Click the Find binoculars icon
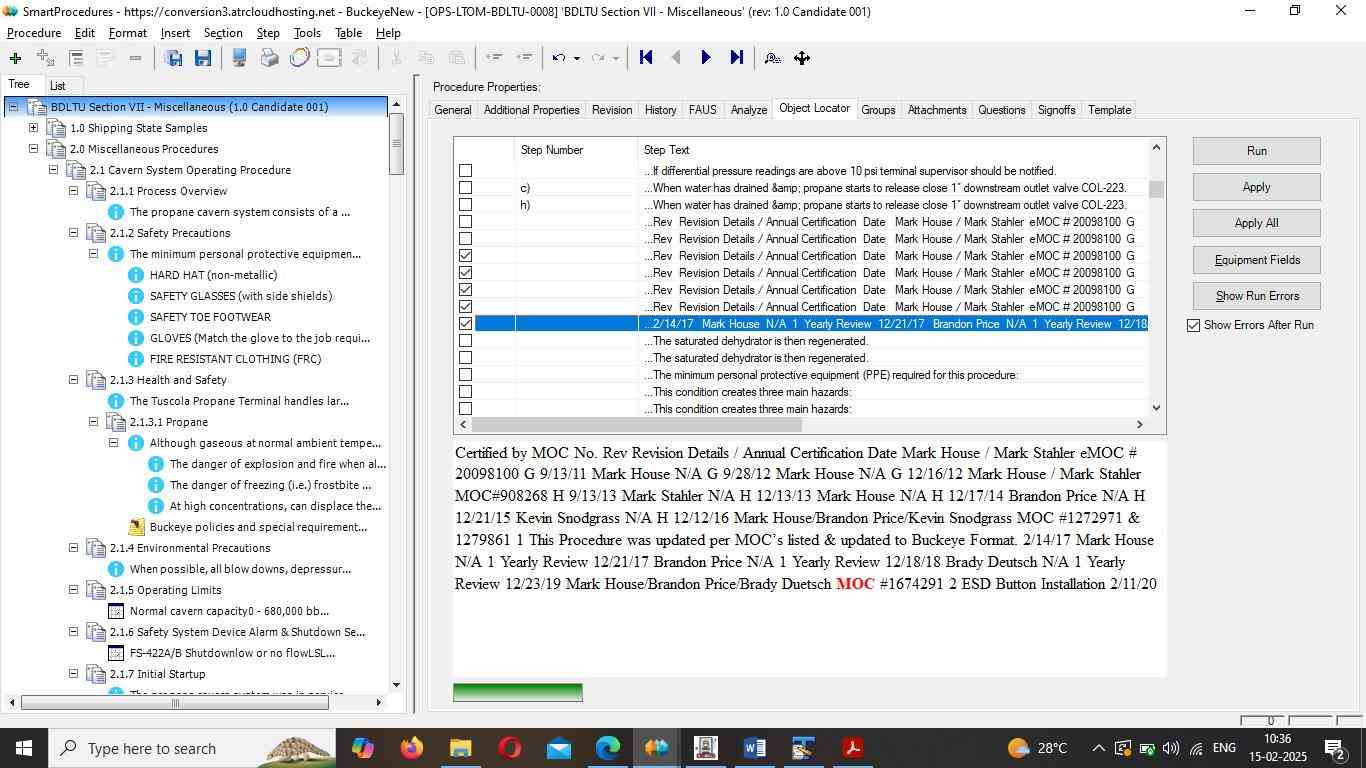Image resolution: width=1366 pixels, height=768 pixels. pos(772,58)
